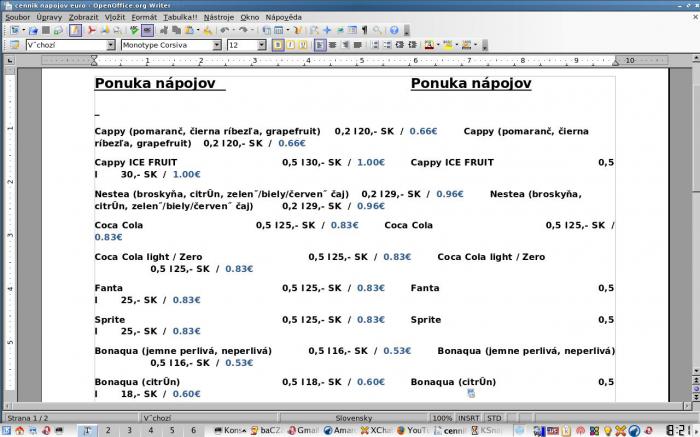Screen dimensions: 700x437
Task: Run the Spellcheck icon
Action: point(134,30)
